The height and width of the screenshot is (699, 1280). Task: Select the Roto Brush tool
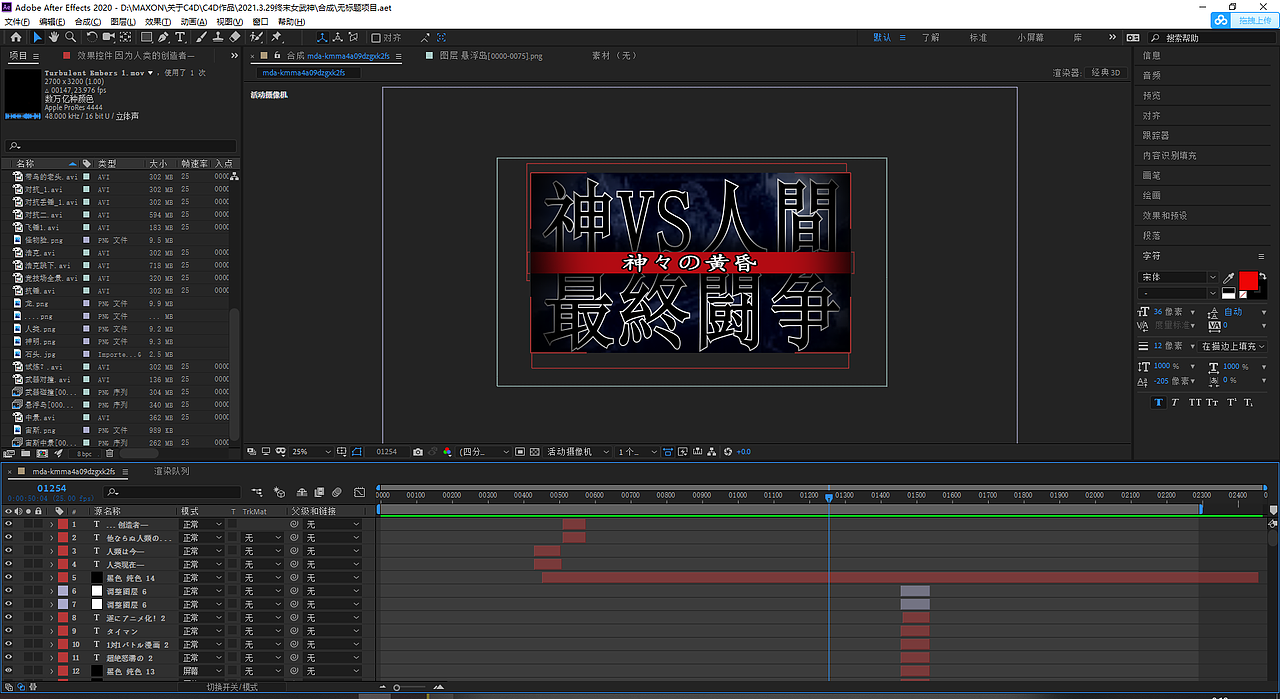click(x=257, y=37)
